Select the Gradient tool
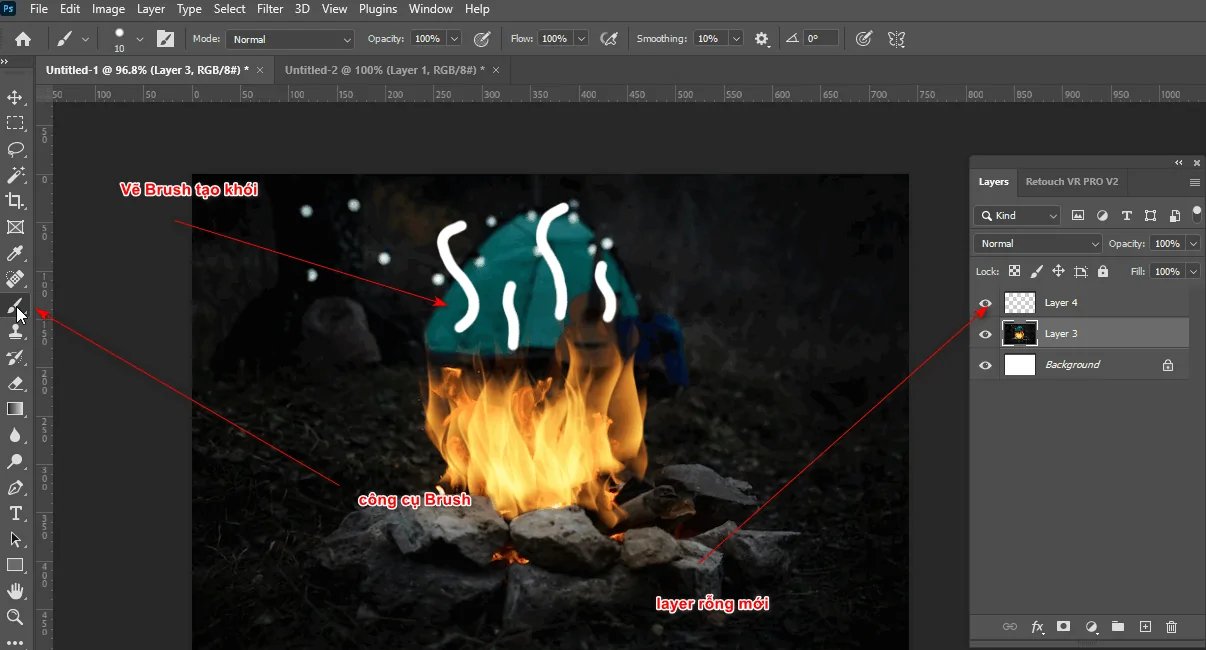1206x650 pixels. 15,409
